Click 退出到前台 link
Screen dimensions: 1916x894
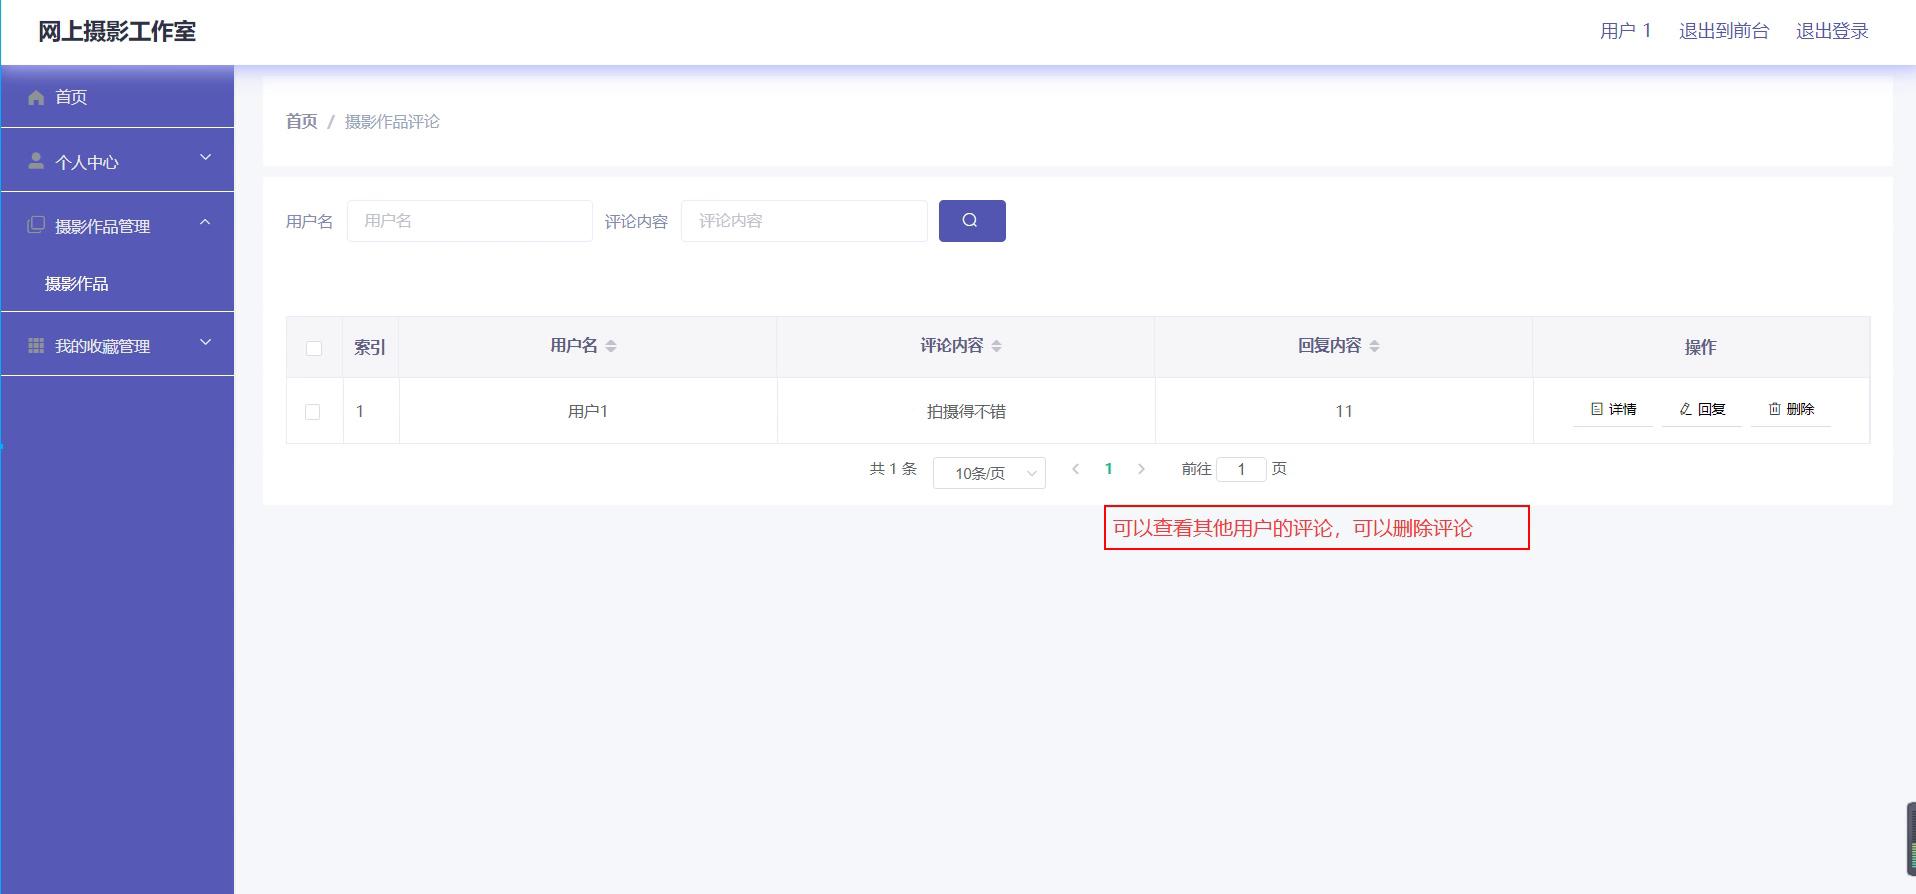tap(1723, 31)
